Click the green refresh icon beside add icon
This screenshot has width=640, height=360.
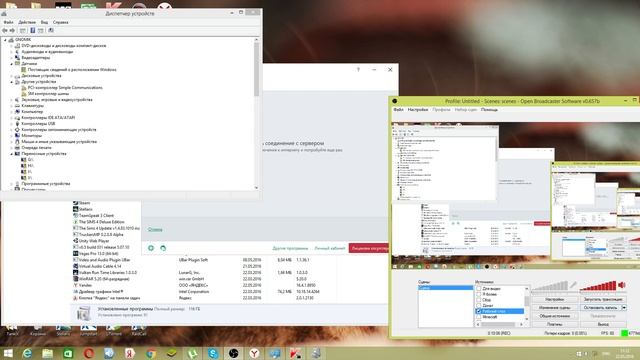[163, 248]
